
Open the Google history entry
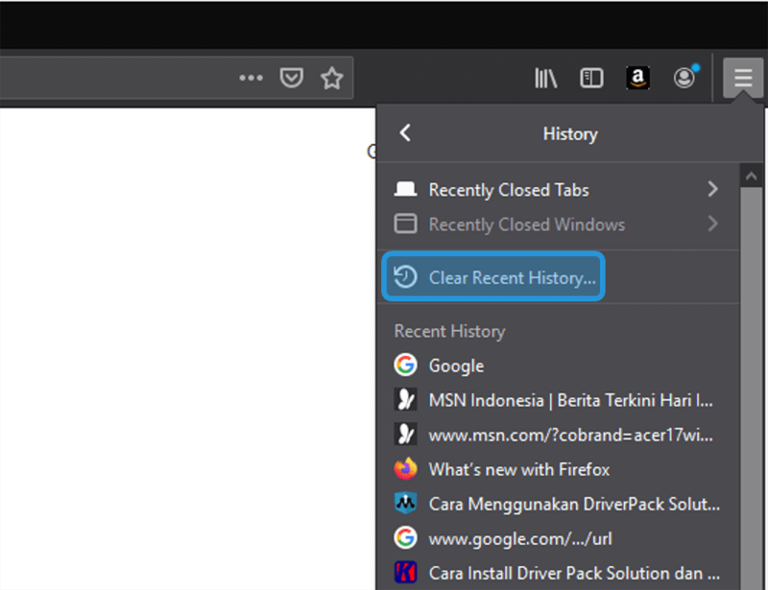pyautogui.click(x=558, y=365)
